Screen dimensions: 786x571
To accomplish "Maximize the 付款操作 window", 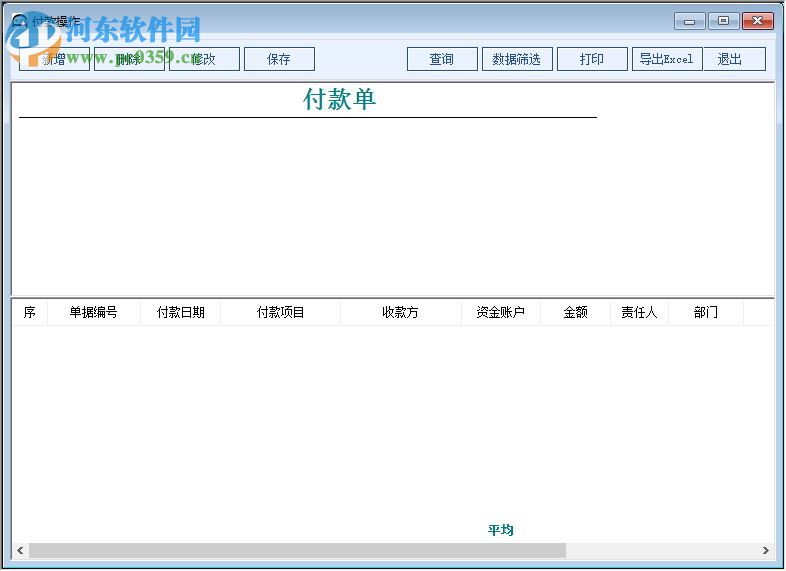I will click(723, 21).
